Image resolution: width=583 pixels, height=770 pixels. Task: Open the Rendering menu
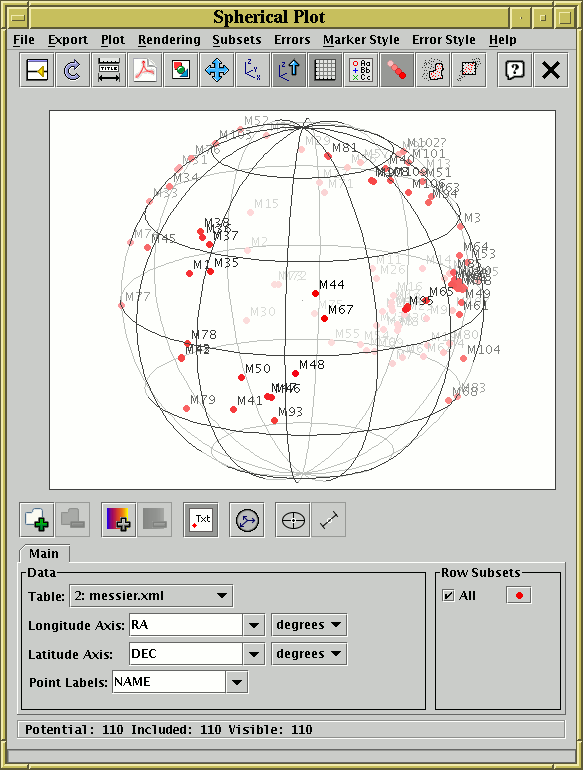pos(169,40)
